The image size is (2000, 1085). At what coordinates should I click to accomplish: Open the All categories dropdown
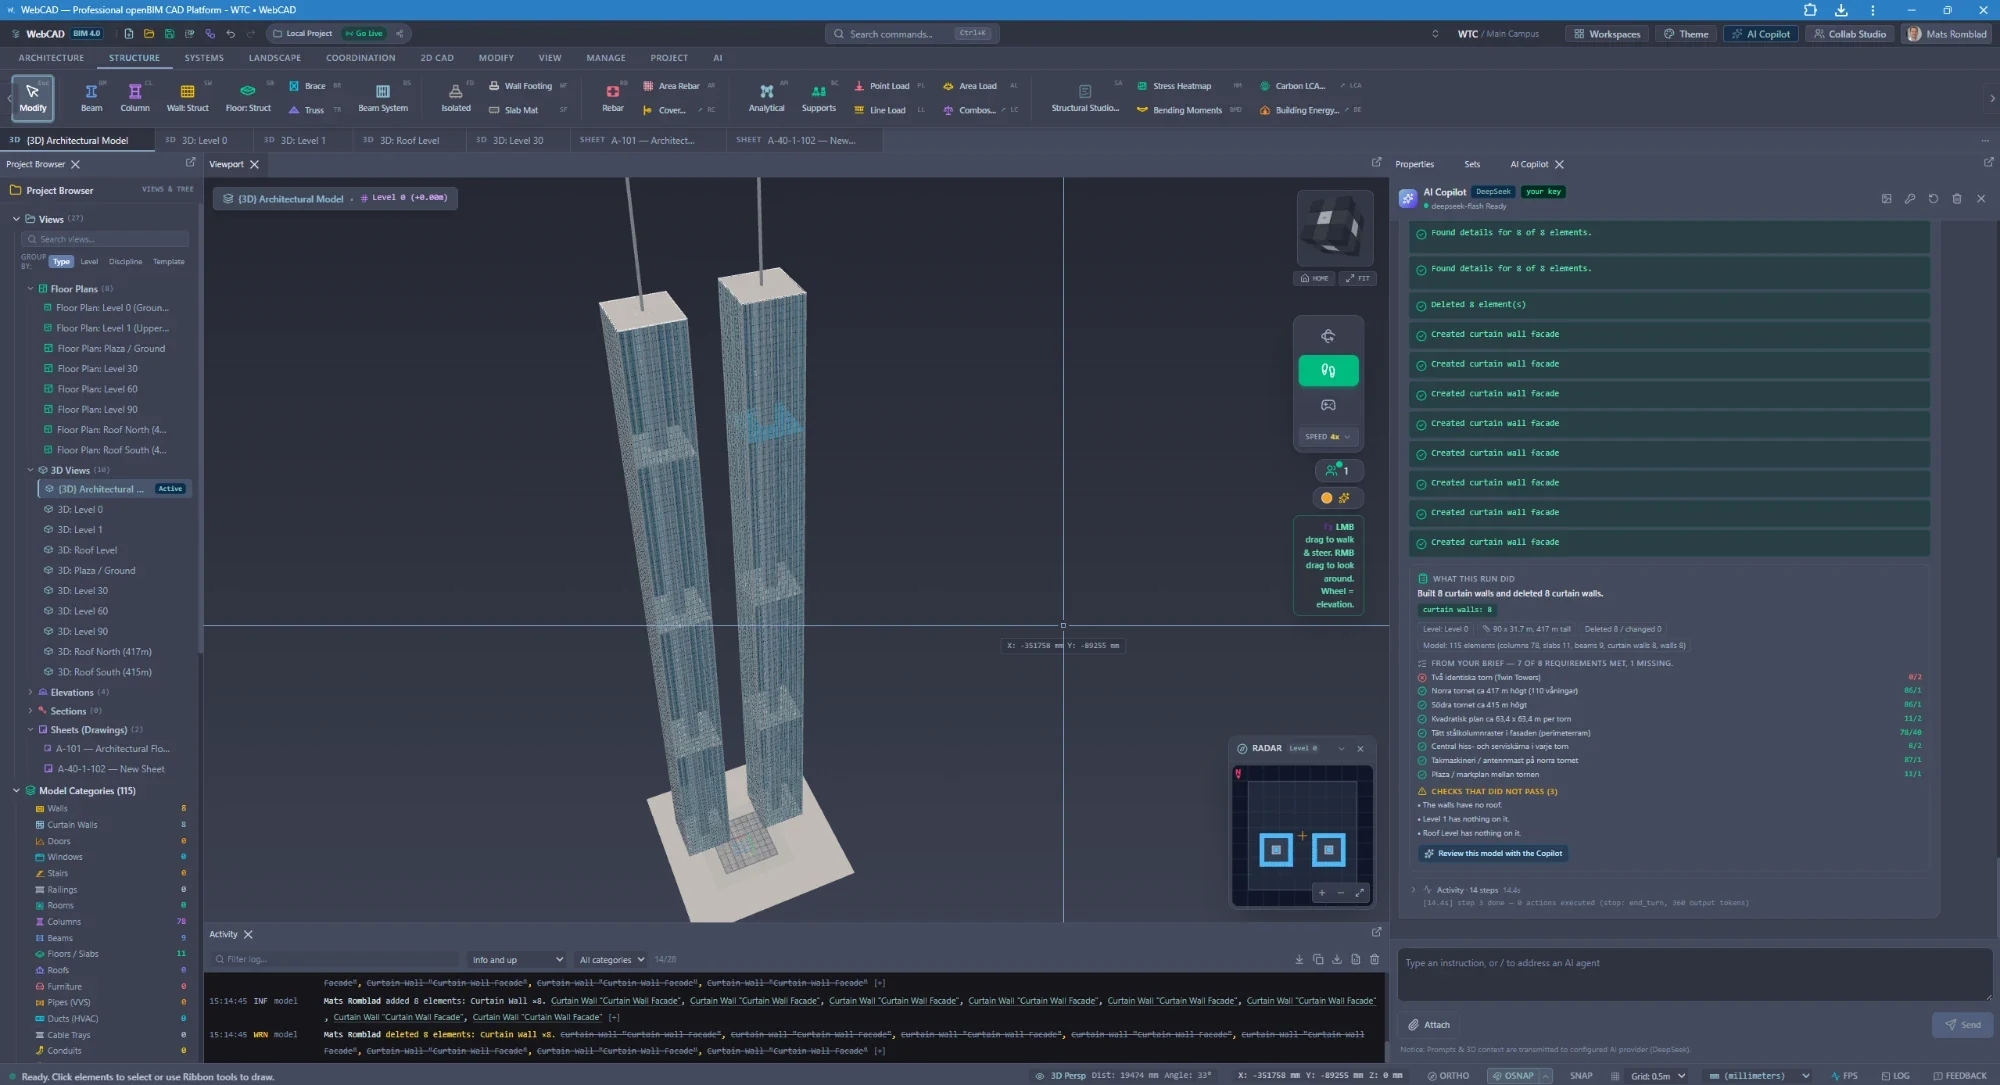click(x=611, y=960)
